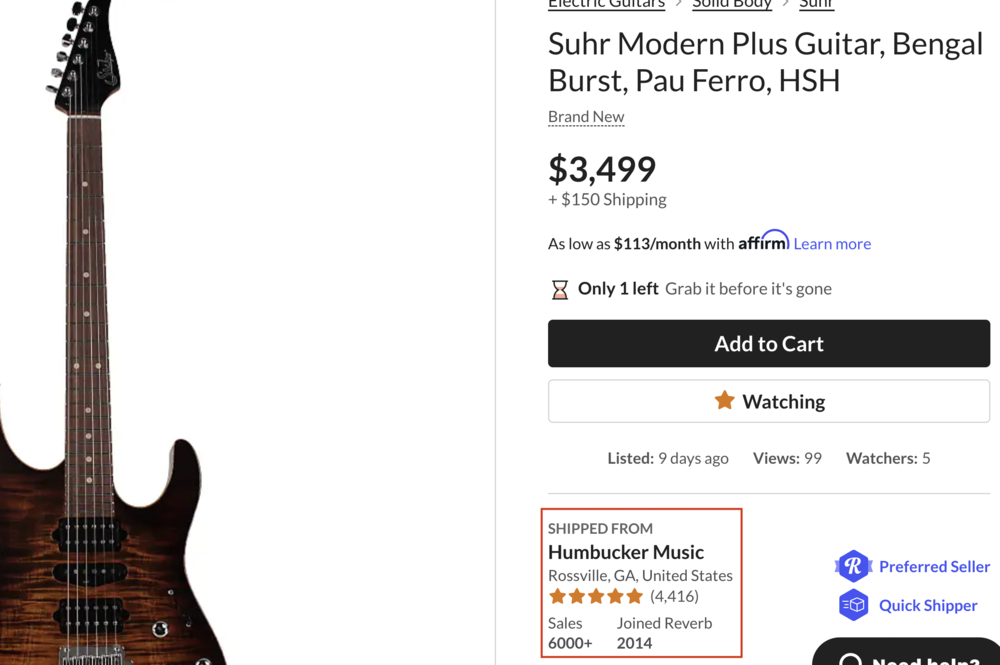
Task: Open the Affirm Learn more link
Action: (x=832, y=244)
